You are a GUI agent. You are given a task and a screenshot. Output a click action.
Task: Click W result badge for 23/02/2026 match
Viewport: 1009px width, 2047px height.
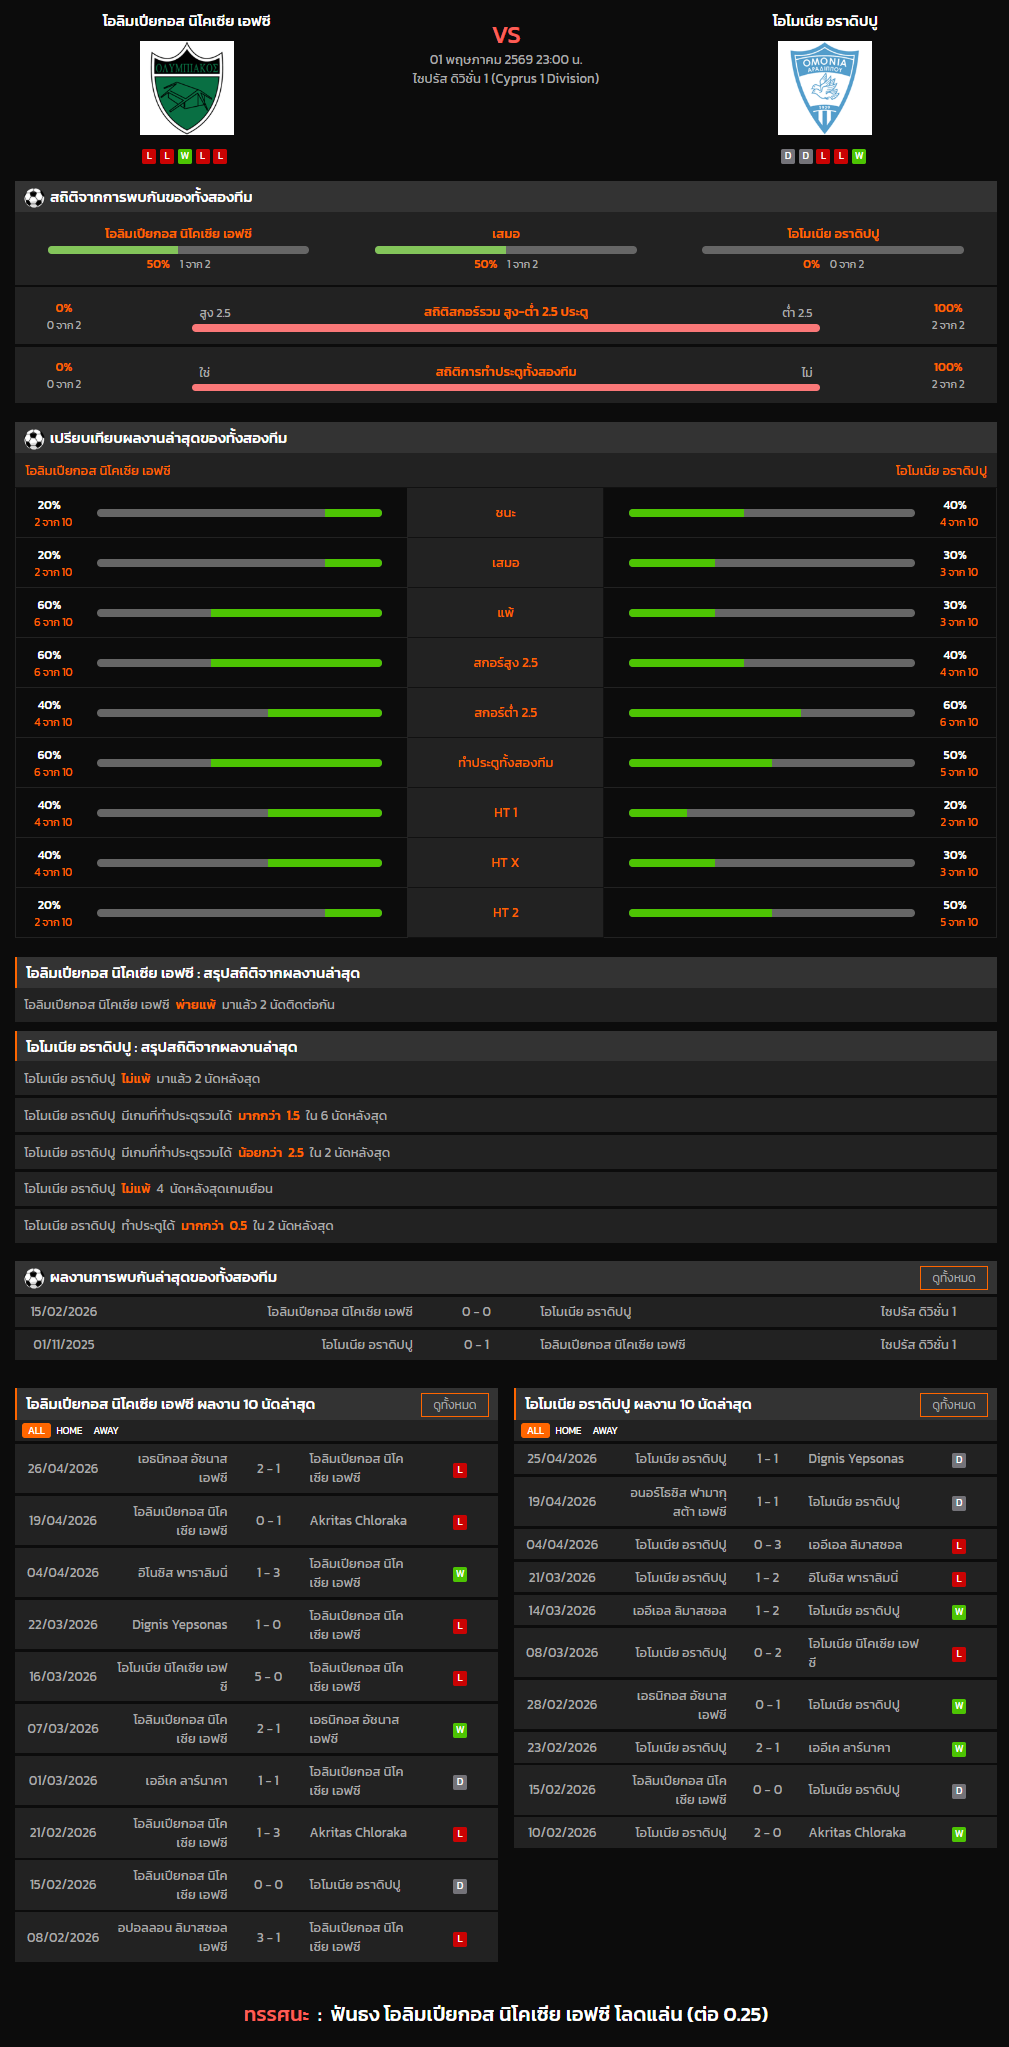959,1749
